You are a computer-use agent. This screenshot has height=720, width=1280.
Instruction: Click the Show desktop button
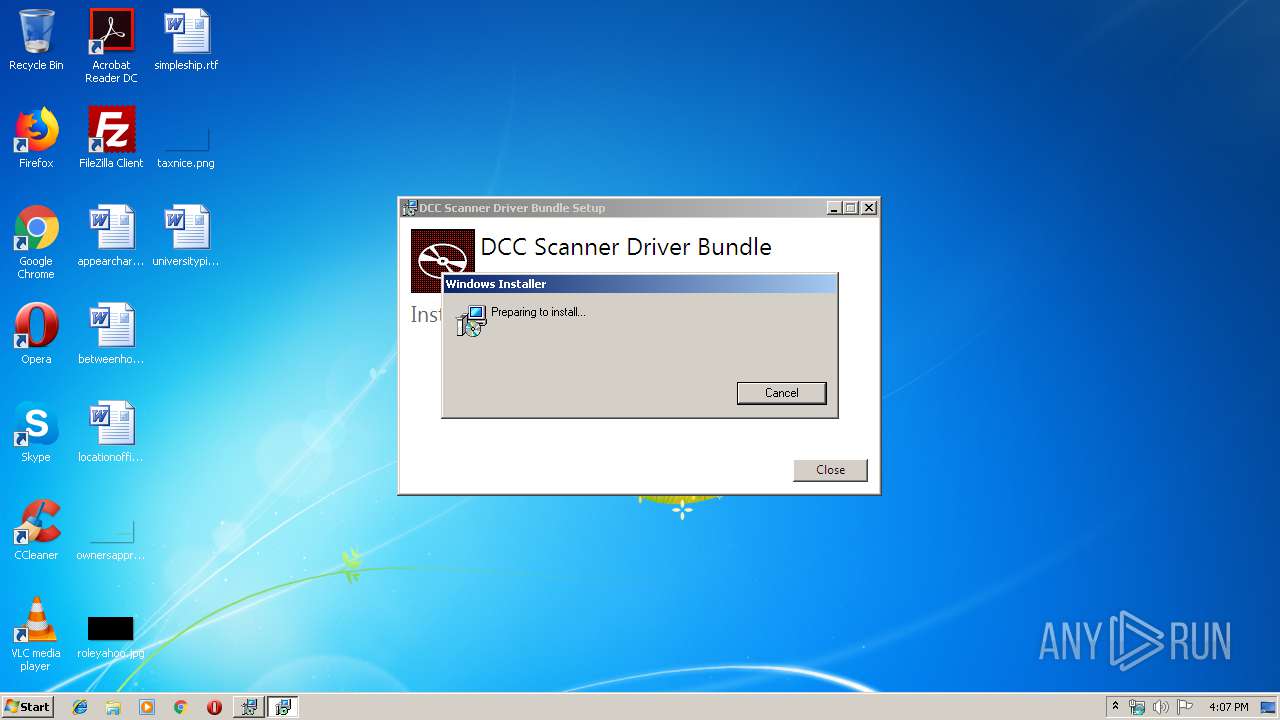pyautogui.click(x=1268, y=707)
